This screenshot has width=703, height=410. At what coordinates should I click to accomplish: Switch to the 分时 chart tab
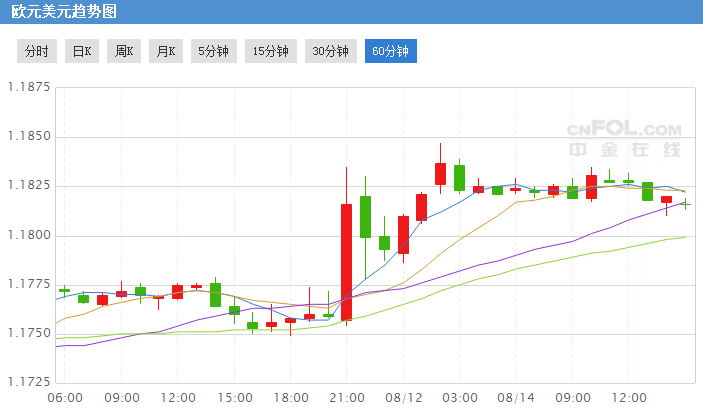37,51
